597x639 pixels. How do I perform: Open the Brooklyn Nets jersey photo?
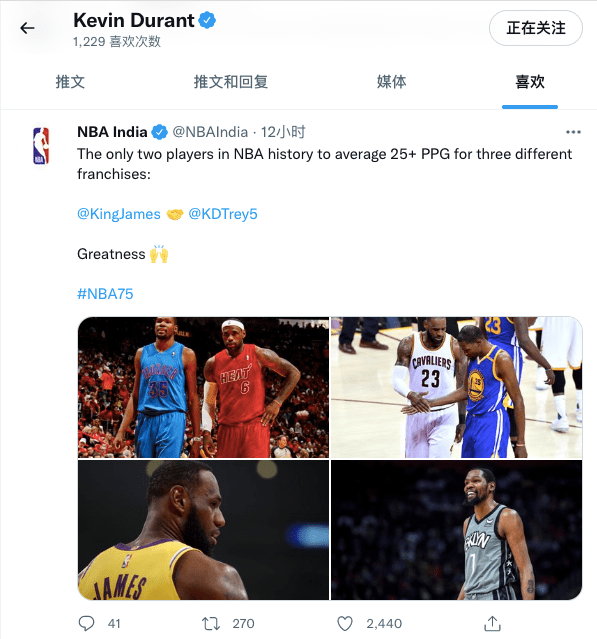(456, 530)
